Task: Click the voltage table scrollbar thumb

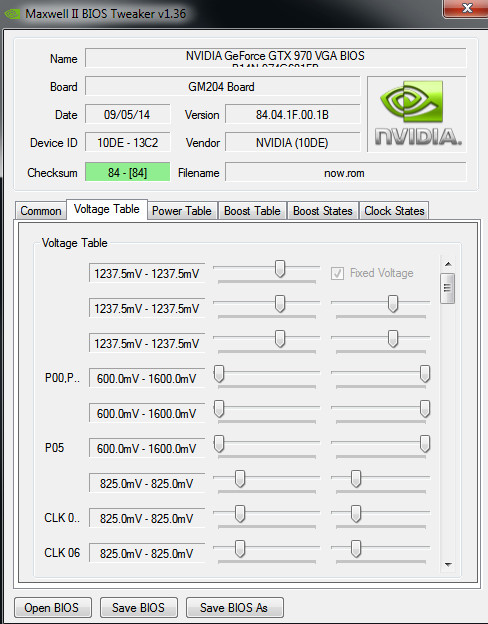Action: [x=448, y=288]
